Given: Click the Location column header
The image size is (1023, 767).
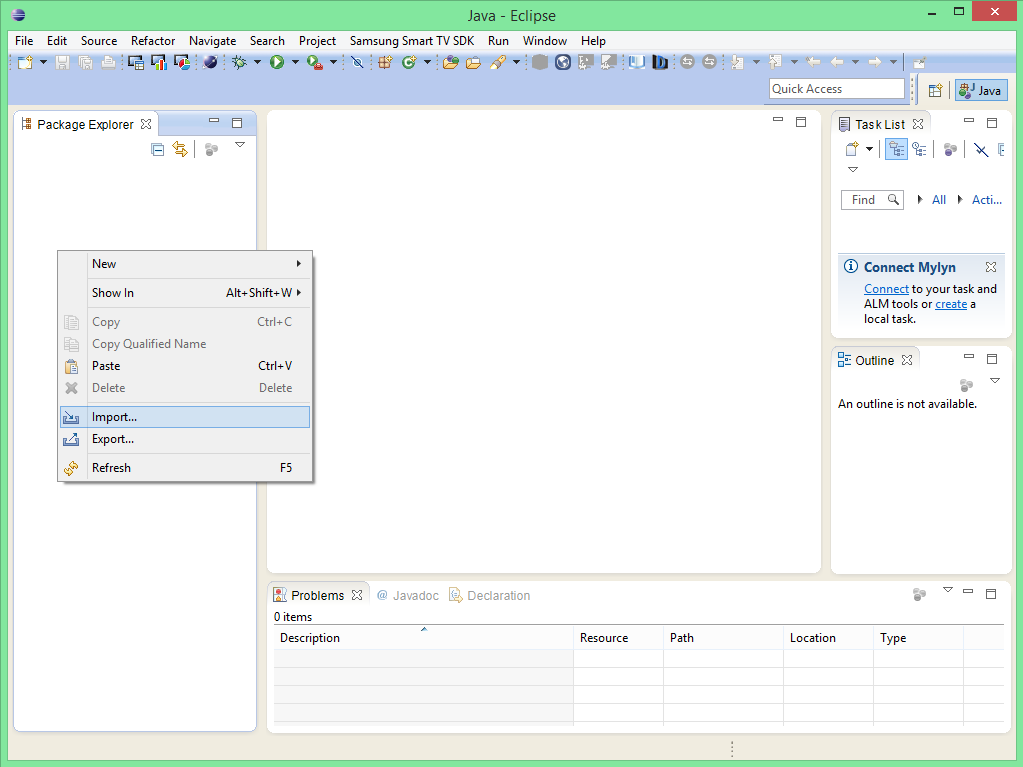Looking at the screenshot, I should [x=829, y=638].
